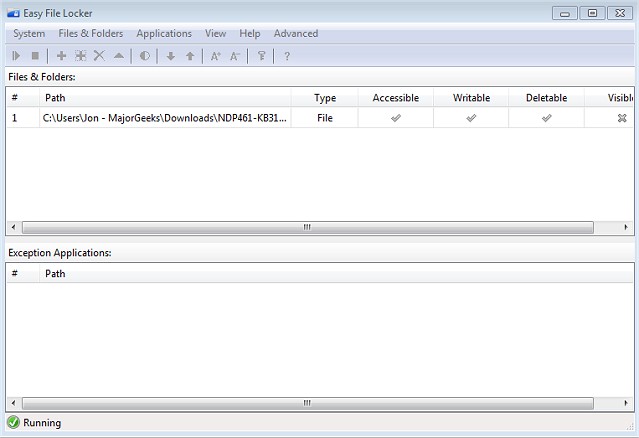This screenshot has width=639, height=438.
Task: Toggle Writable checkmark for NDP461 file
Action: coord(471,118)
